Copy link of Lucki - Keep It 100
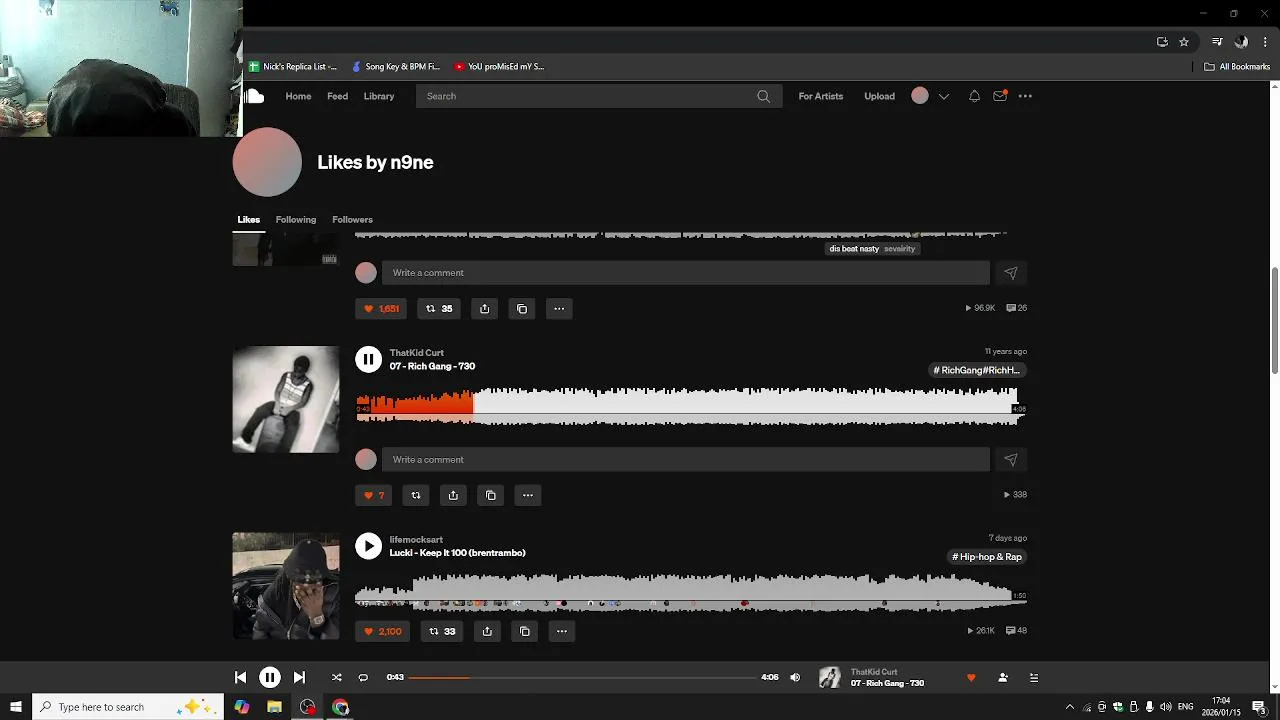 pyautogui.click(x=525, y=631)
